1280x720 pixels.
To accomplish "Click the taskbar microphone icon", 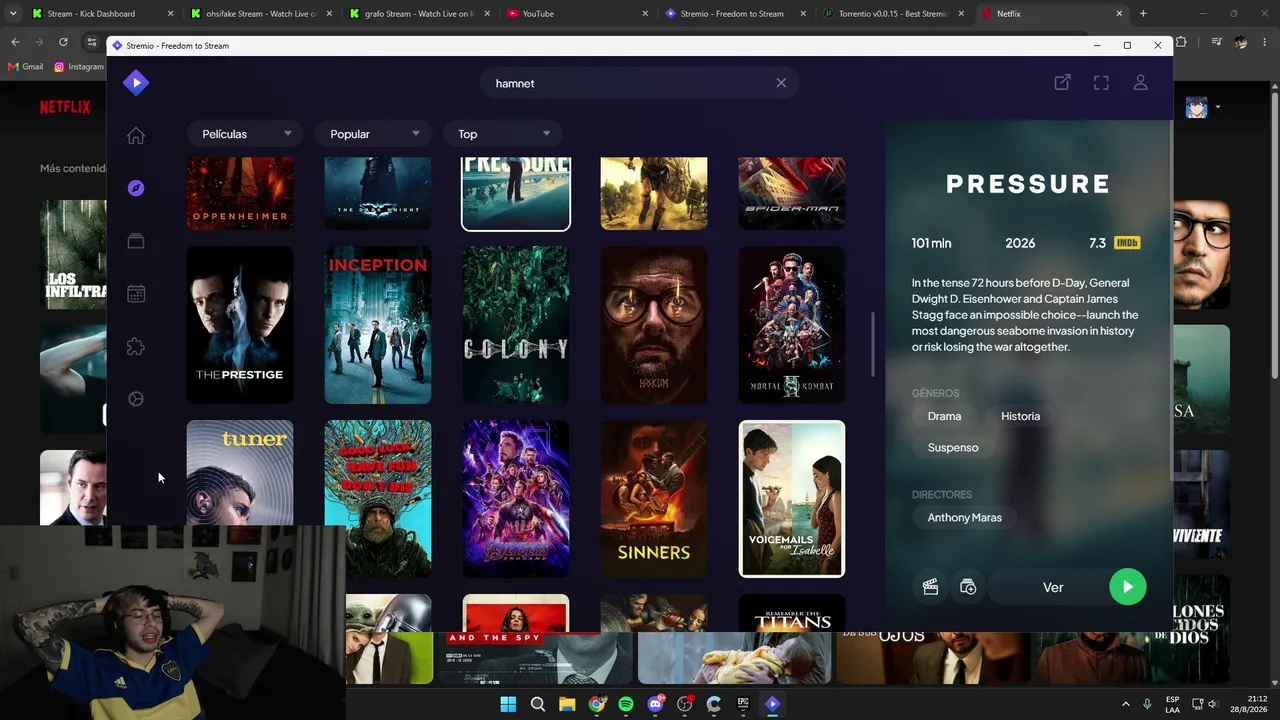I will coord(1147,704).
